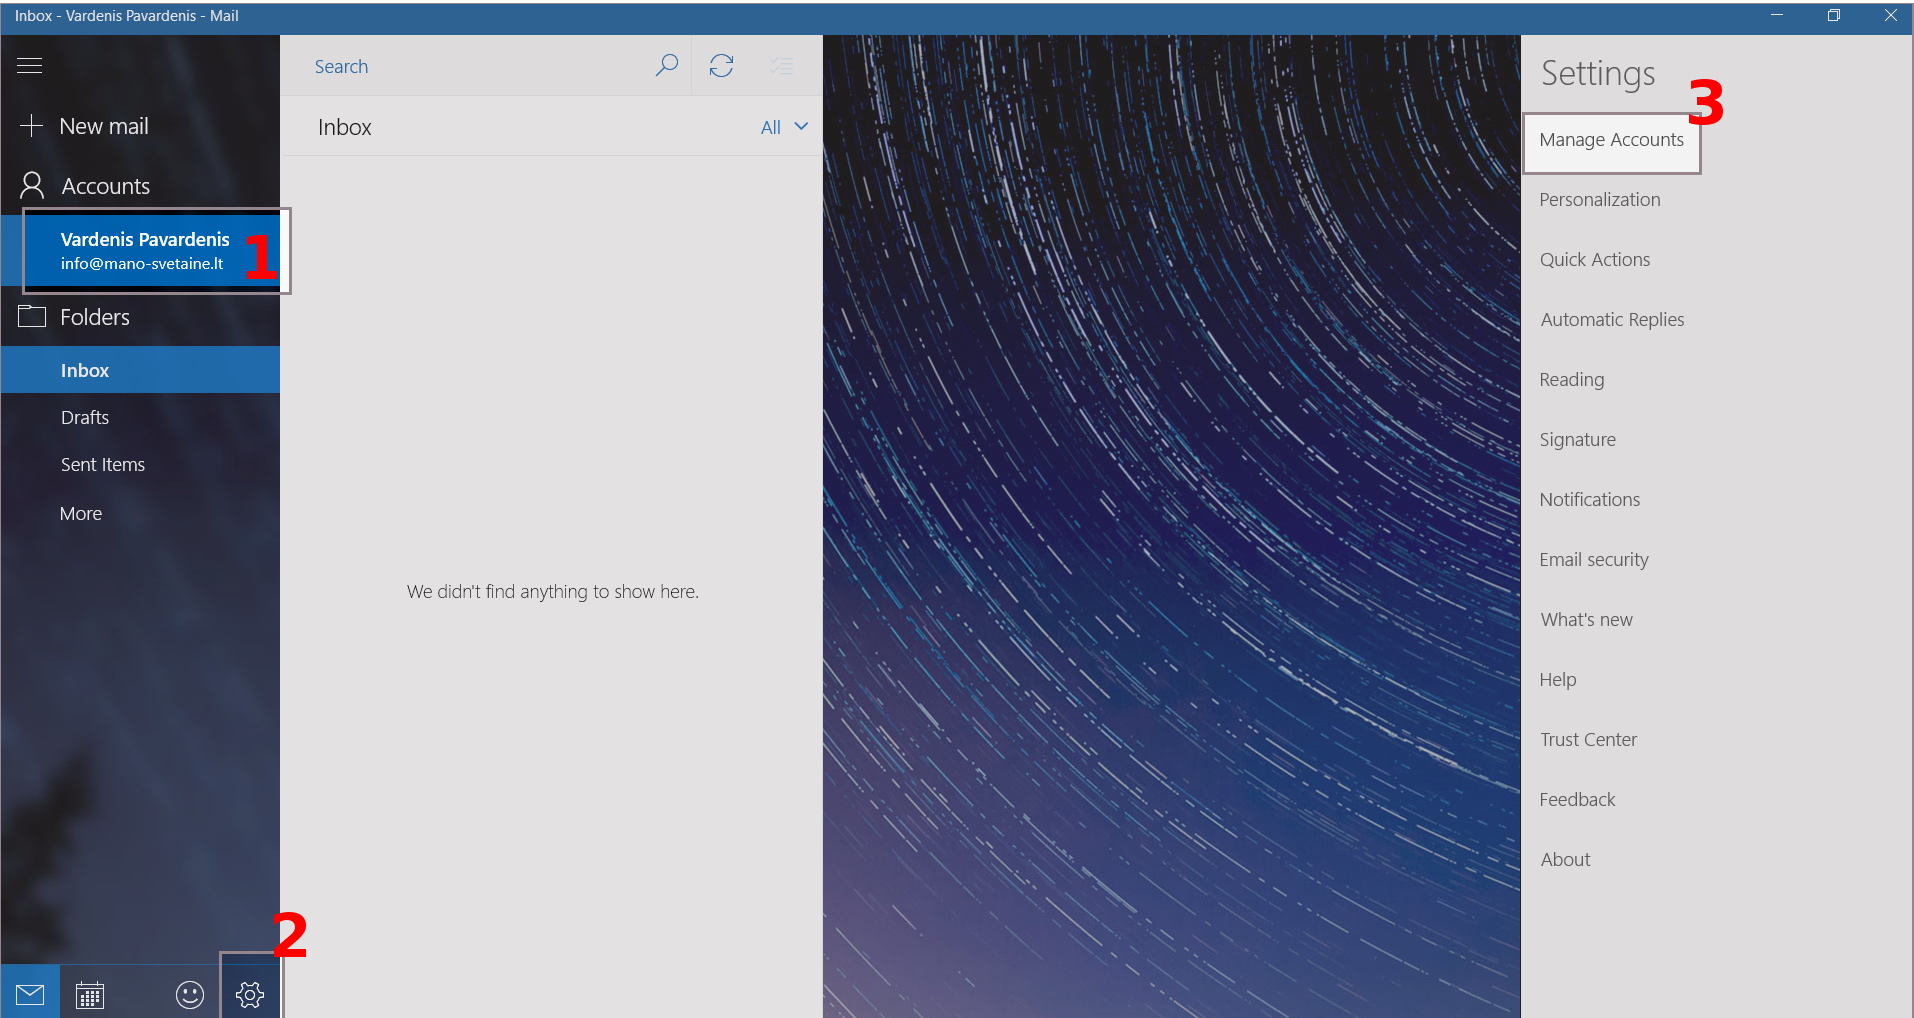
Task: Open Settings with the gear icon
Action: (250, 994)
